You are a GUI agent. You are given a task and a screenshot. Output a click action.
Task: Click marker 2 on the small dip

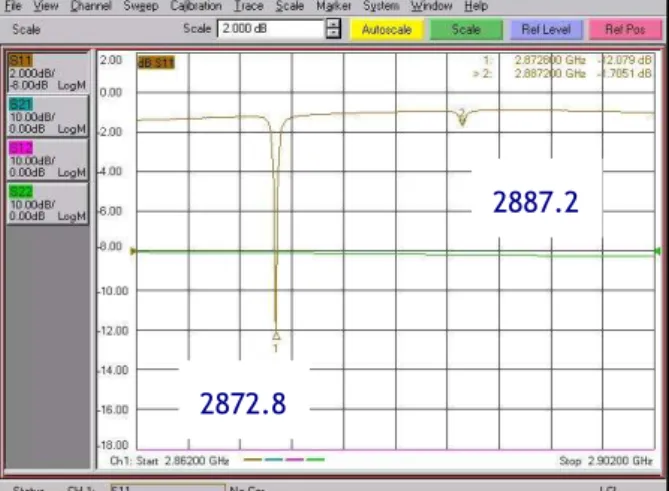[x=462, y=119]
